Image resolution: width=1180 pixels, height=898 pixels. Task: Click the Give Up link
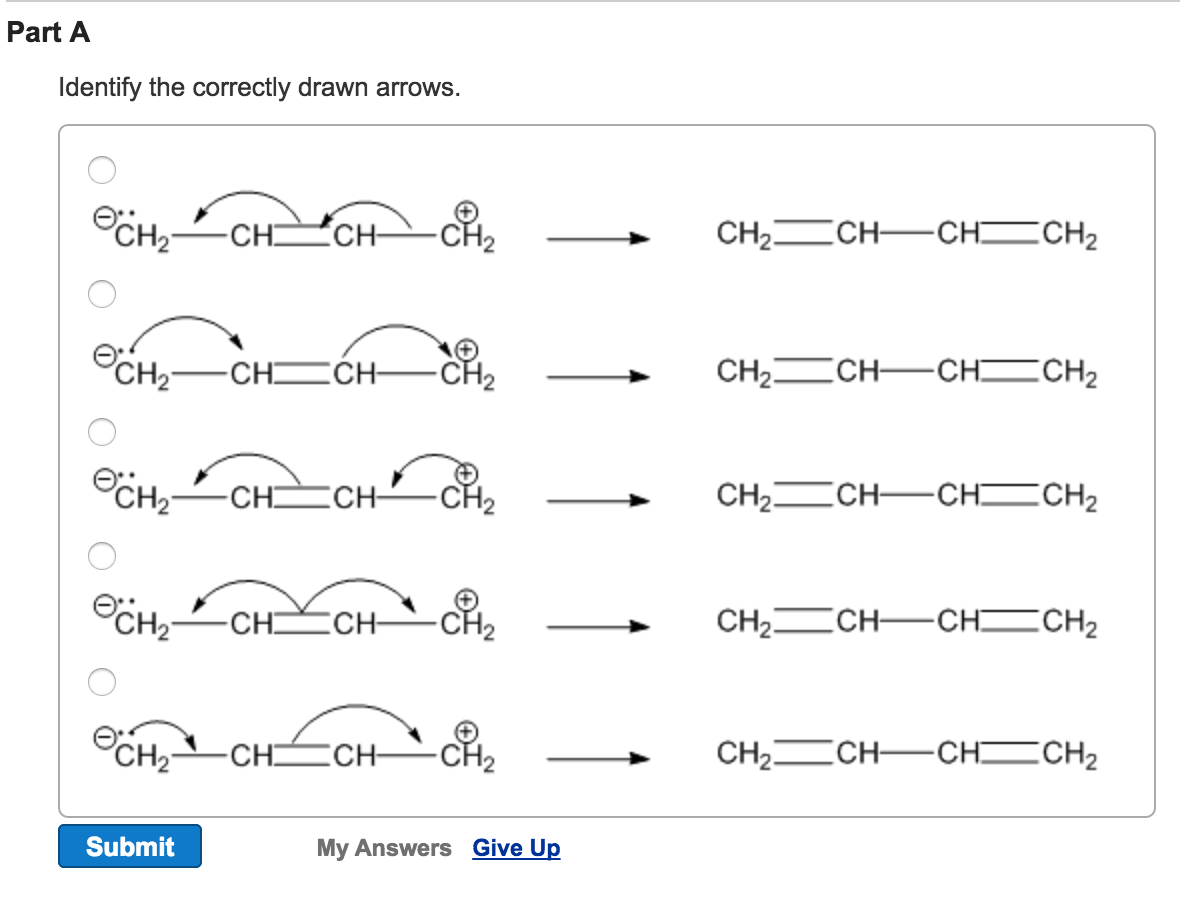516,848
